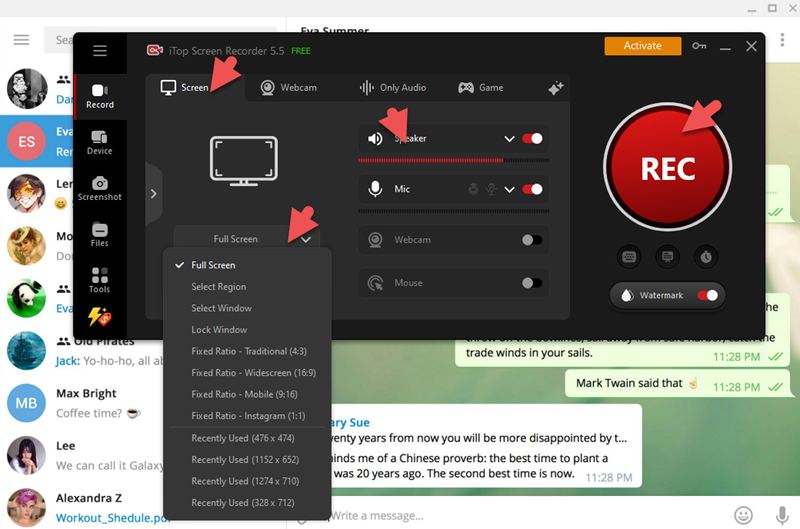Choose Select Region from the list
The image size is (800, 529).
click(x=247, y=287)
